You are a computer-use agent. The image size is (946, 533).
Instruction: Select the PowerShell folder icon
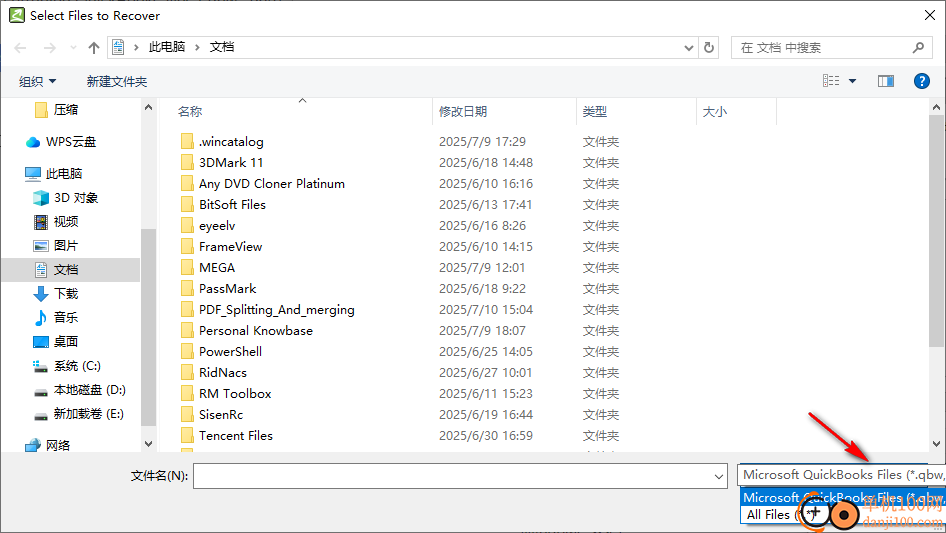tap(187, 352)
